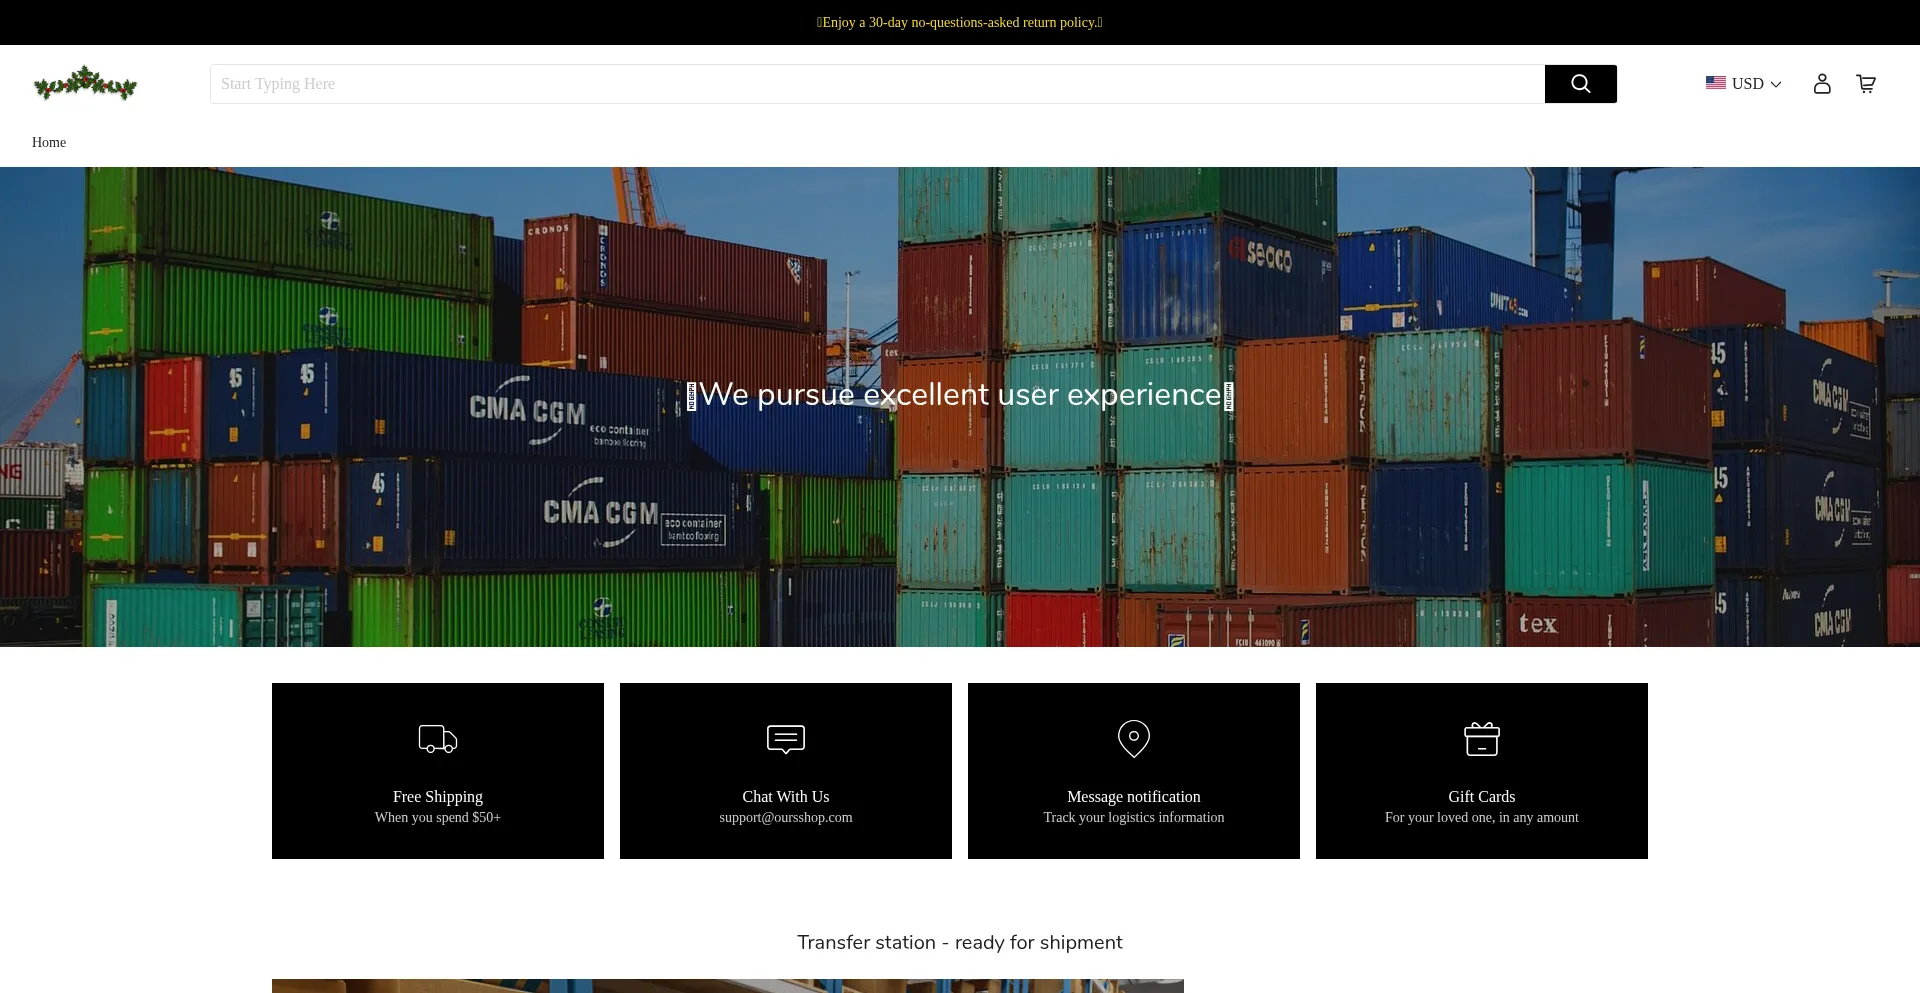Screen dimensions: 1920x993
Task: Click the Message notification title
Action: click(1134, 796)
